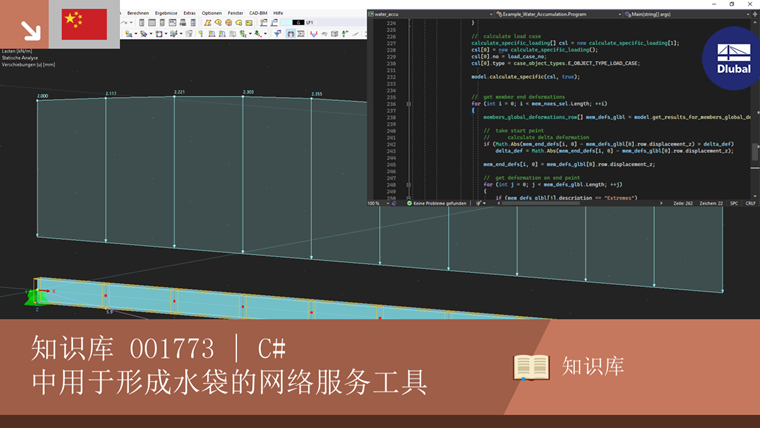Click the green-red support toolbar icon
The height and width of the screenshot is (428, 760).
click(x=258, y=34)
